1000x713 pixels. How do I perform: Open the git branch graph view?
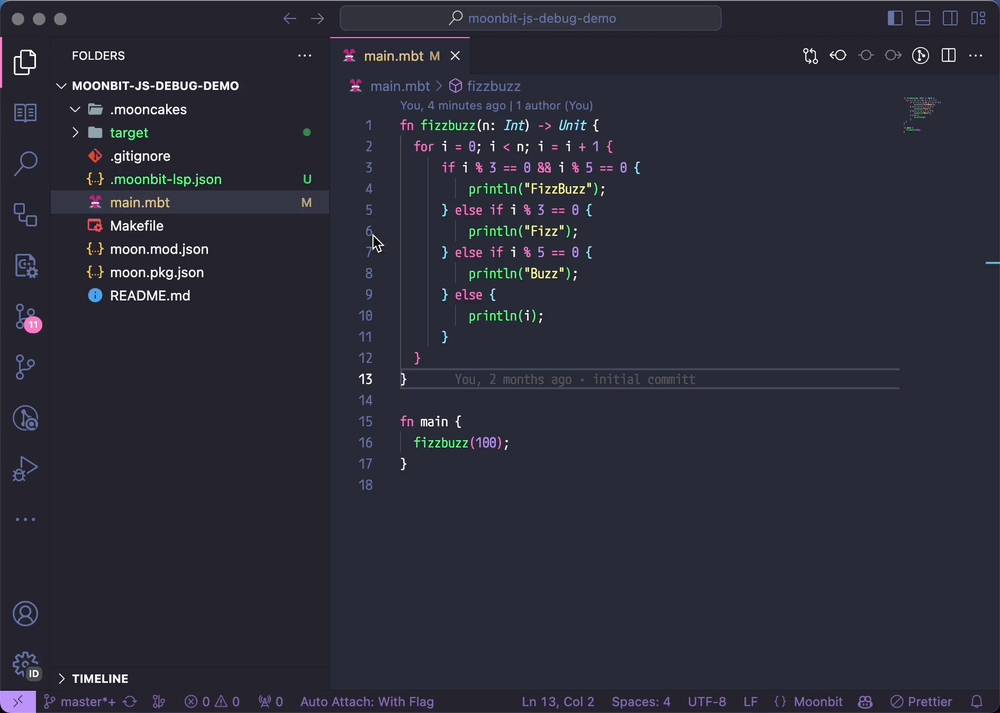pos(25,367)
